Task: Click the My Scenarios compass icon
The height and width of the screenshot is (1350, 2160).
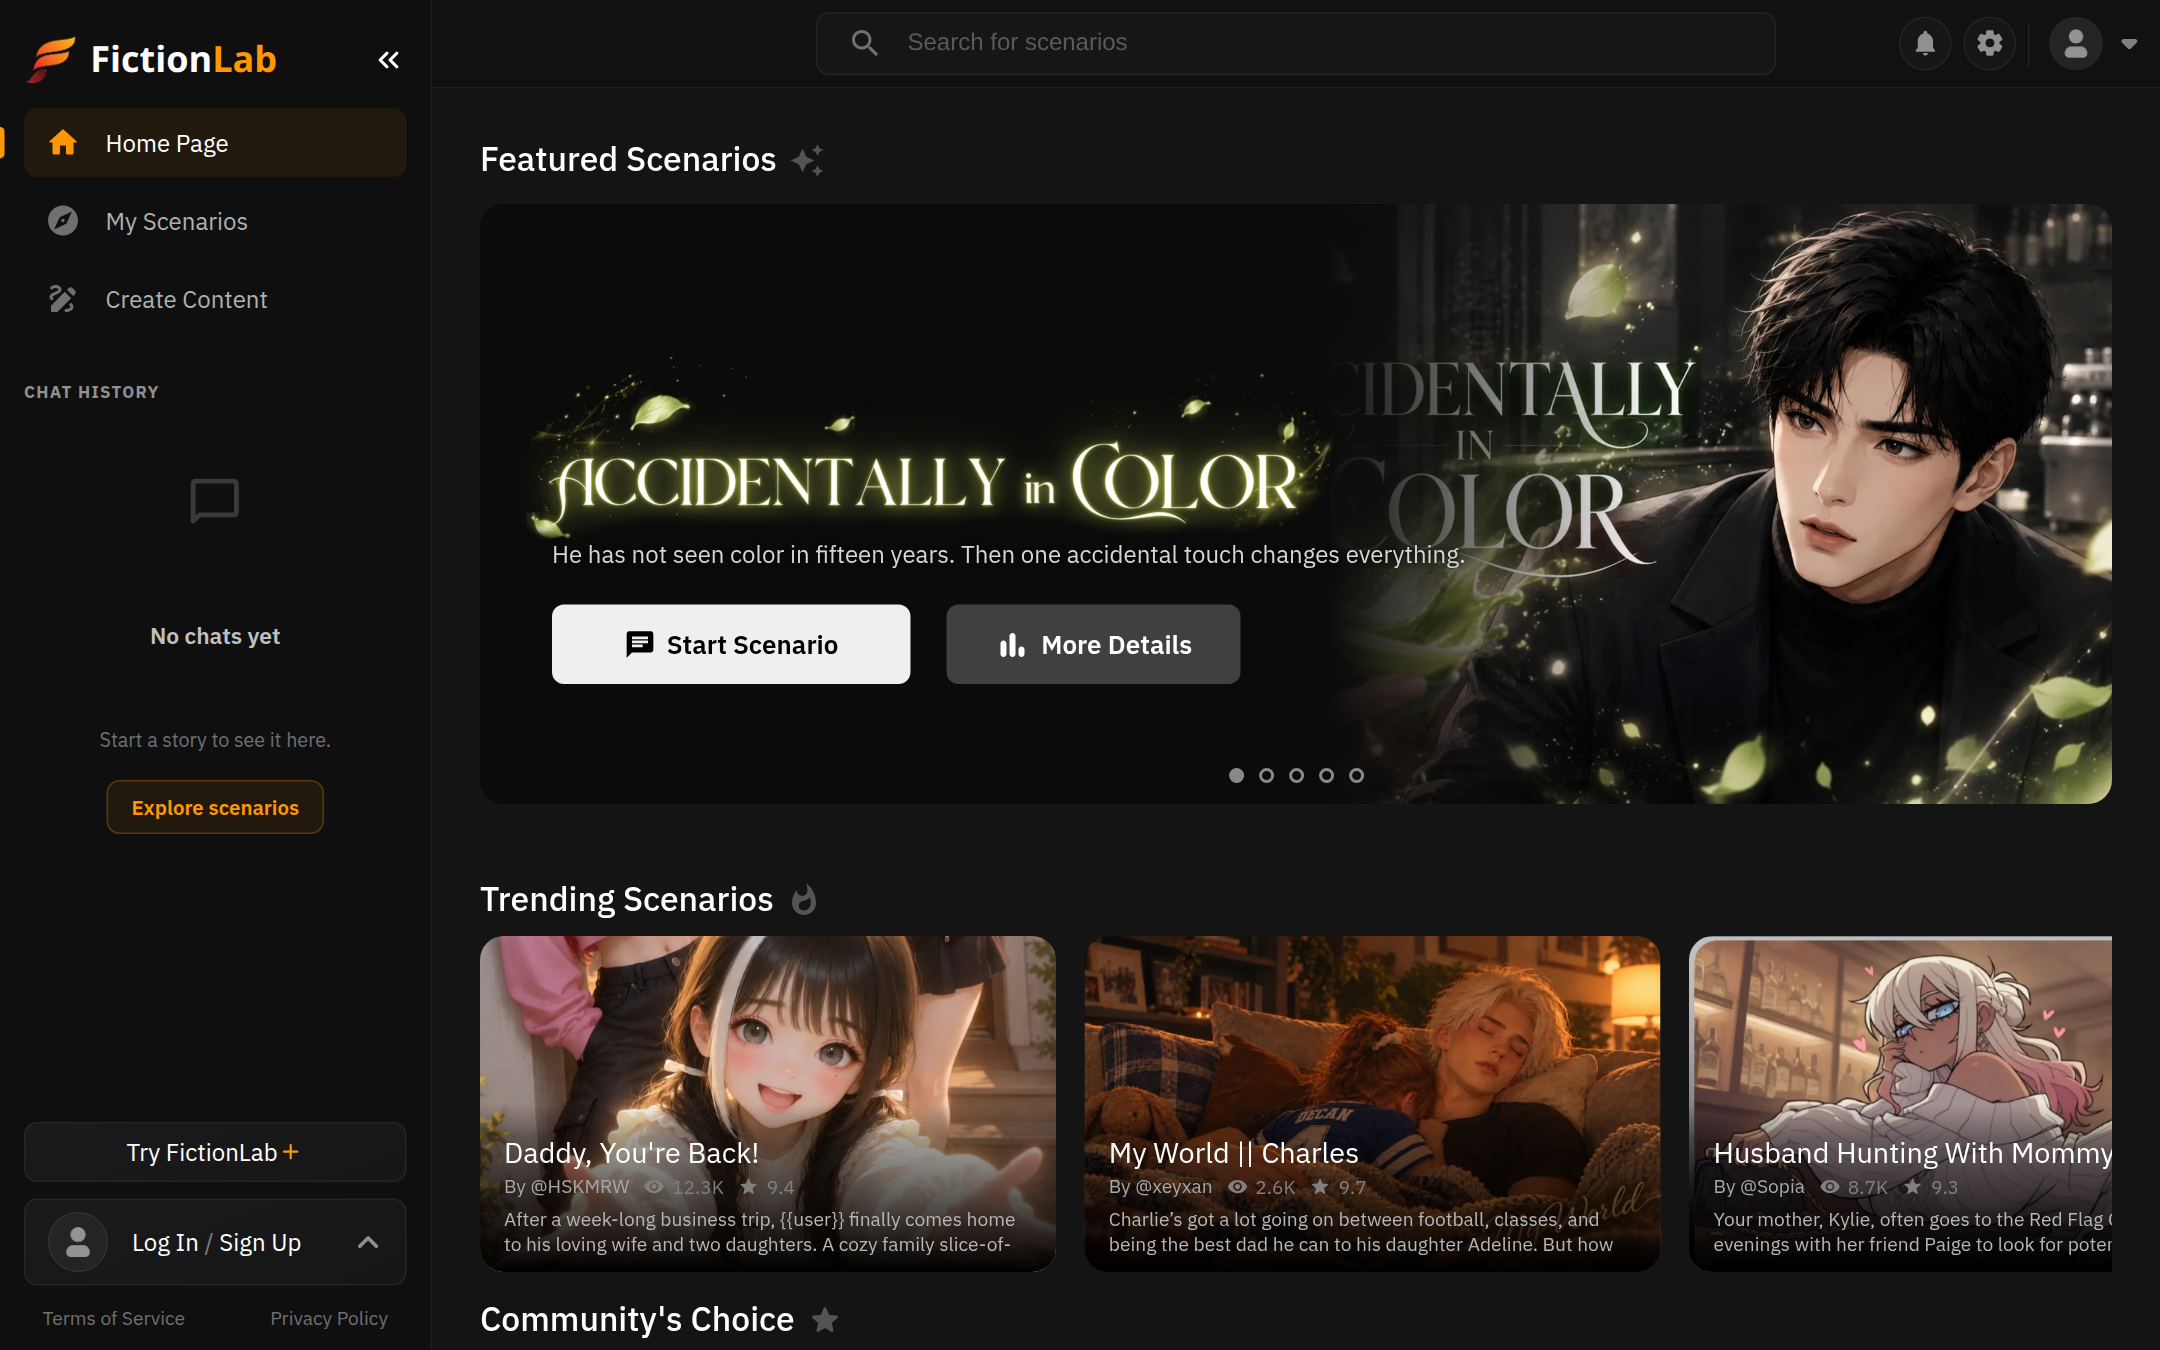Action: (x=63, y=221)
